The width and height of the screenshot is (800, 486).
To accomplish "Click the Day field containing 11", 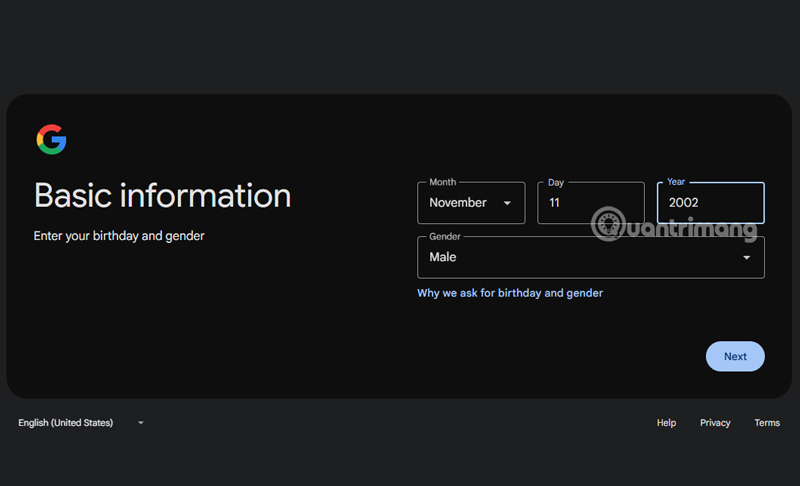I will (x=590, y=203).
